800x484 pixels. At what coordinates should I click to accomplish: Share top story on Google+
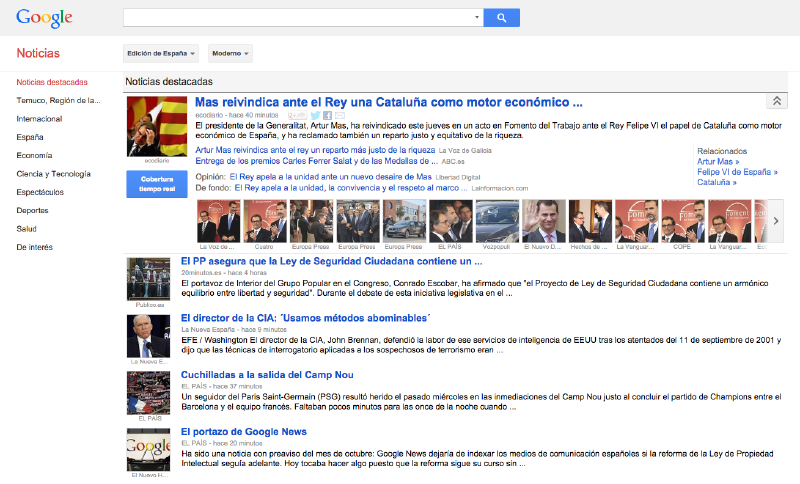[297, 116]
